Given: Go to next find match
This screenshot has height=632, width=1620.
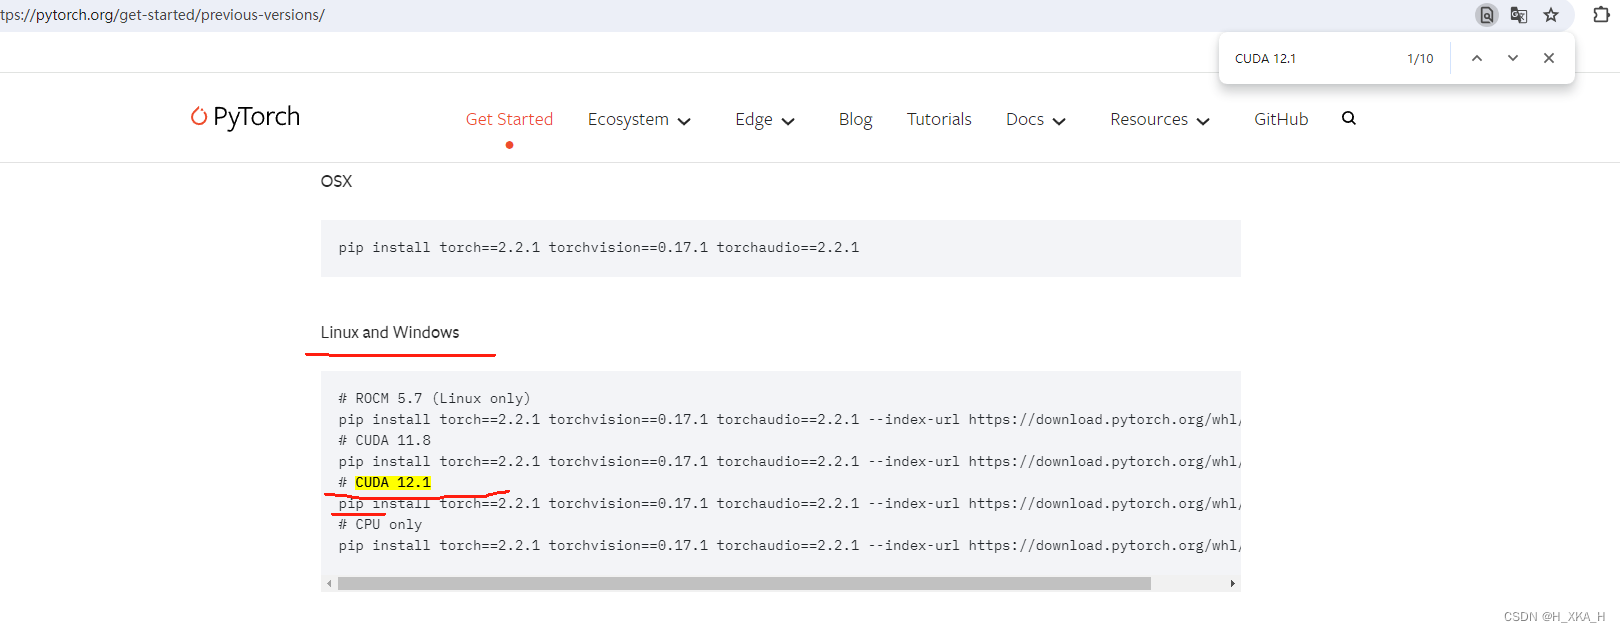Looking at the screenshot, I should pos(1513,58).
